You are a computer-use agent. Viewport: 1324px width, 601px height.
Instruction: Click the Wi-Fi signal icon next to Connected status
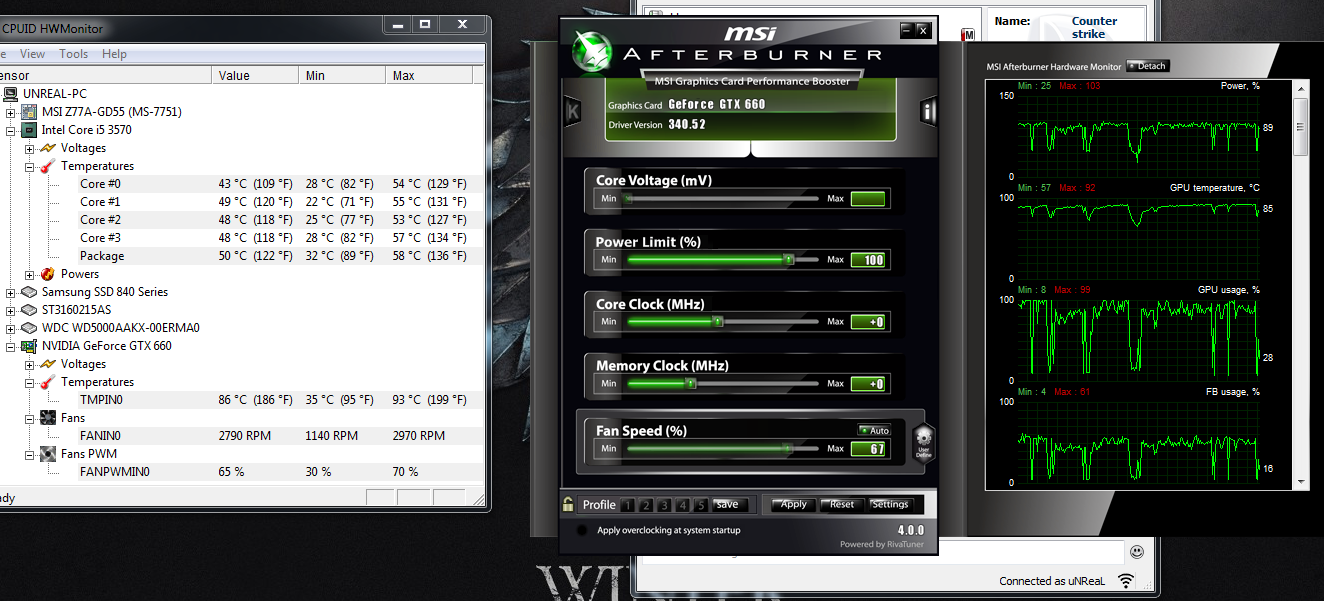[1126, 581]
